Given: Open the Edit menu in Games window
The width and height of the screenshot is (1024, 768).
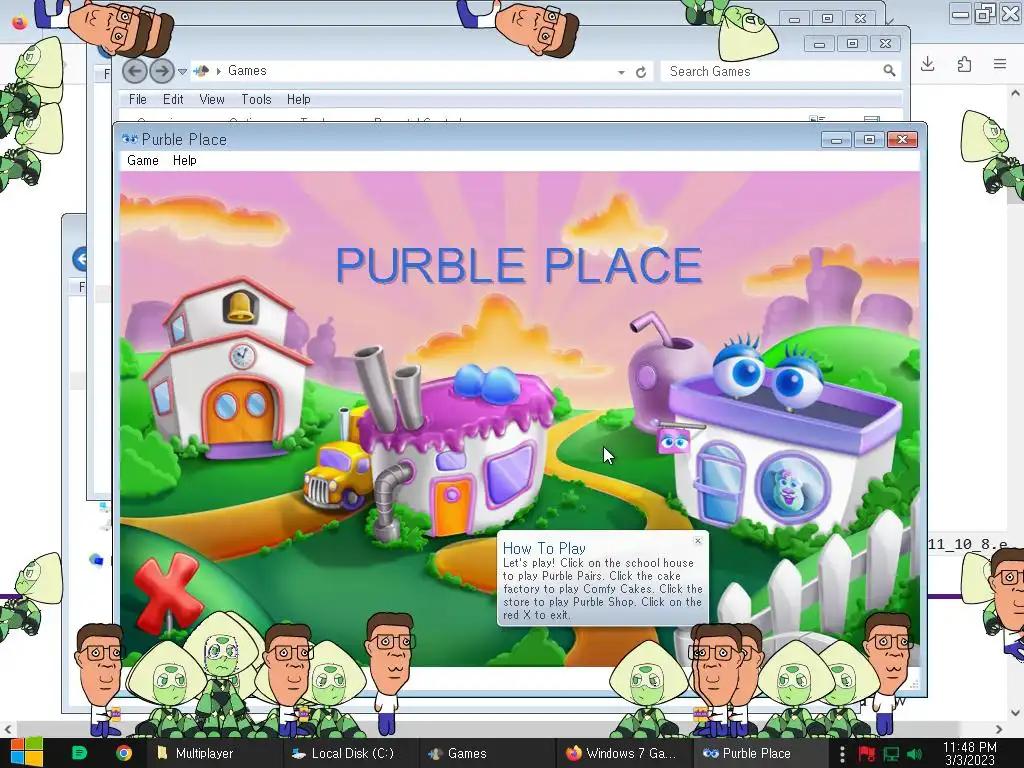Looking at the screenshot, I should (173, 99).
